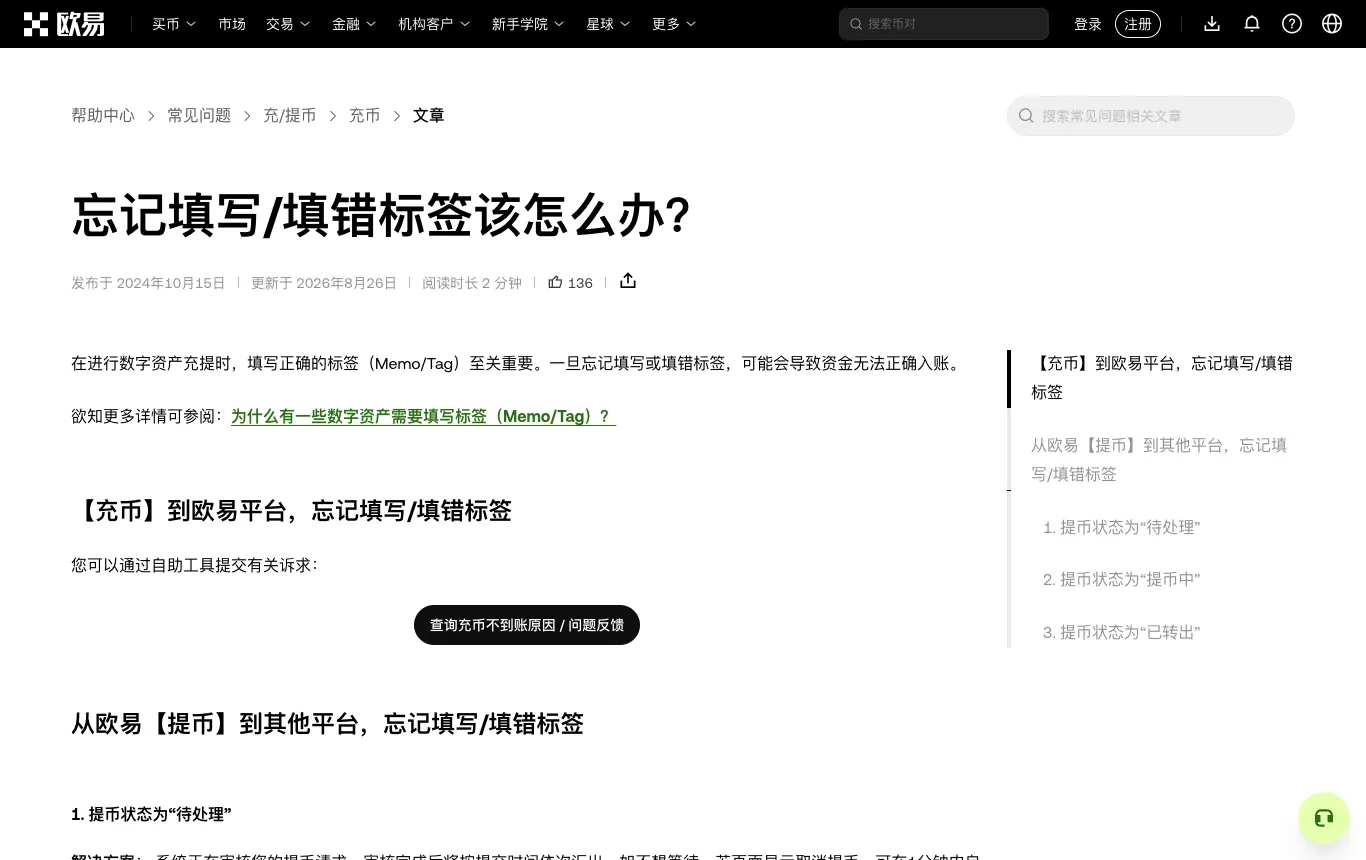Jump to 2. 提币状态为“提币中” in contents
The width and height of the screenshot is (1366, 860).
pos(1121,579)
